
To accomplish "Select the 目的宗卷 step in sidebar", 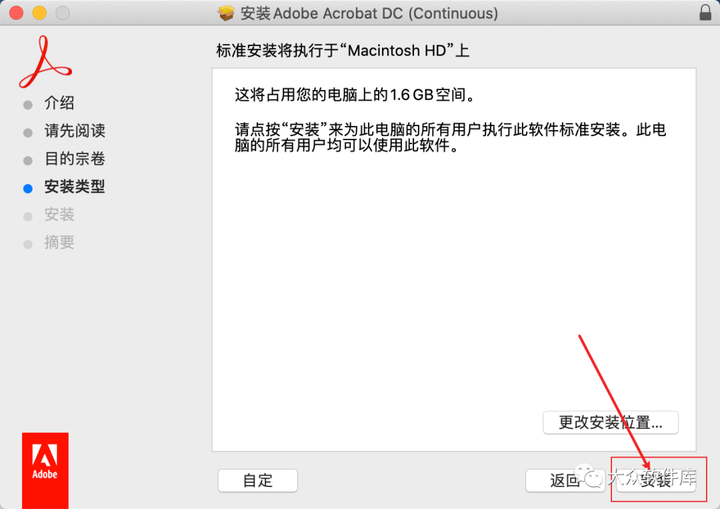I will tap(75, 159).
